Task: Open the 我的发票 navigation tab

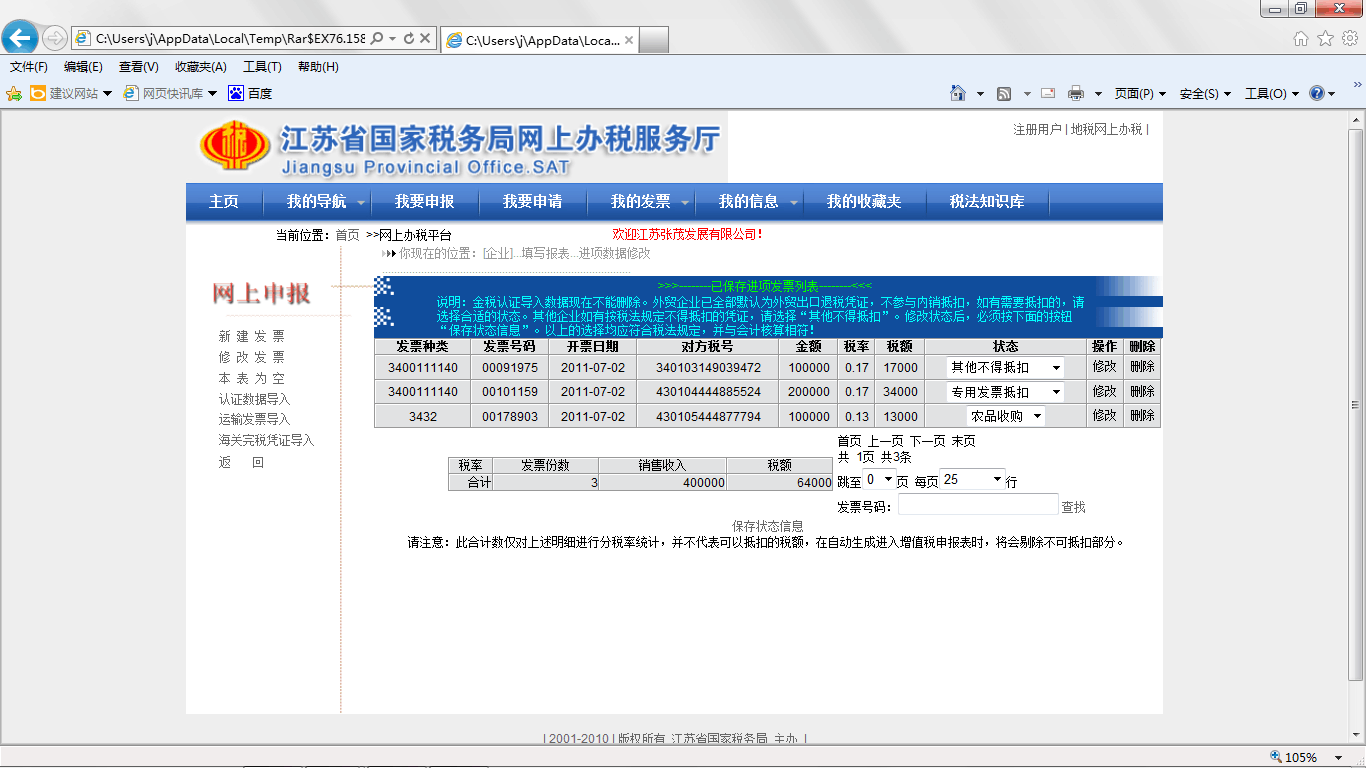Action: click(640, 202)
